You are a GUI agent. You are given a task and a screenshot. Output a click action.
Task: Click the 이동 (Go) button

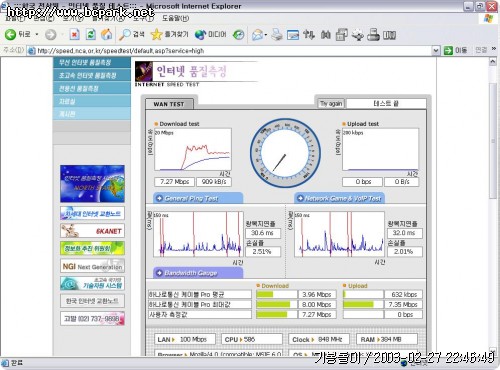pyautogui.click(x=456, y=51)
